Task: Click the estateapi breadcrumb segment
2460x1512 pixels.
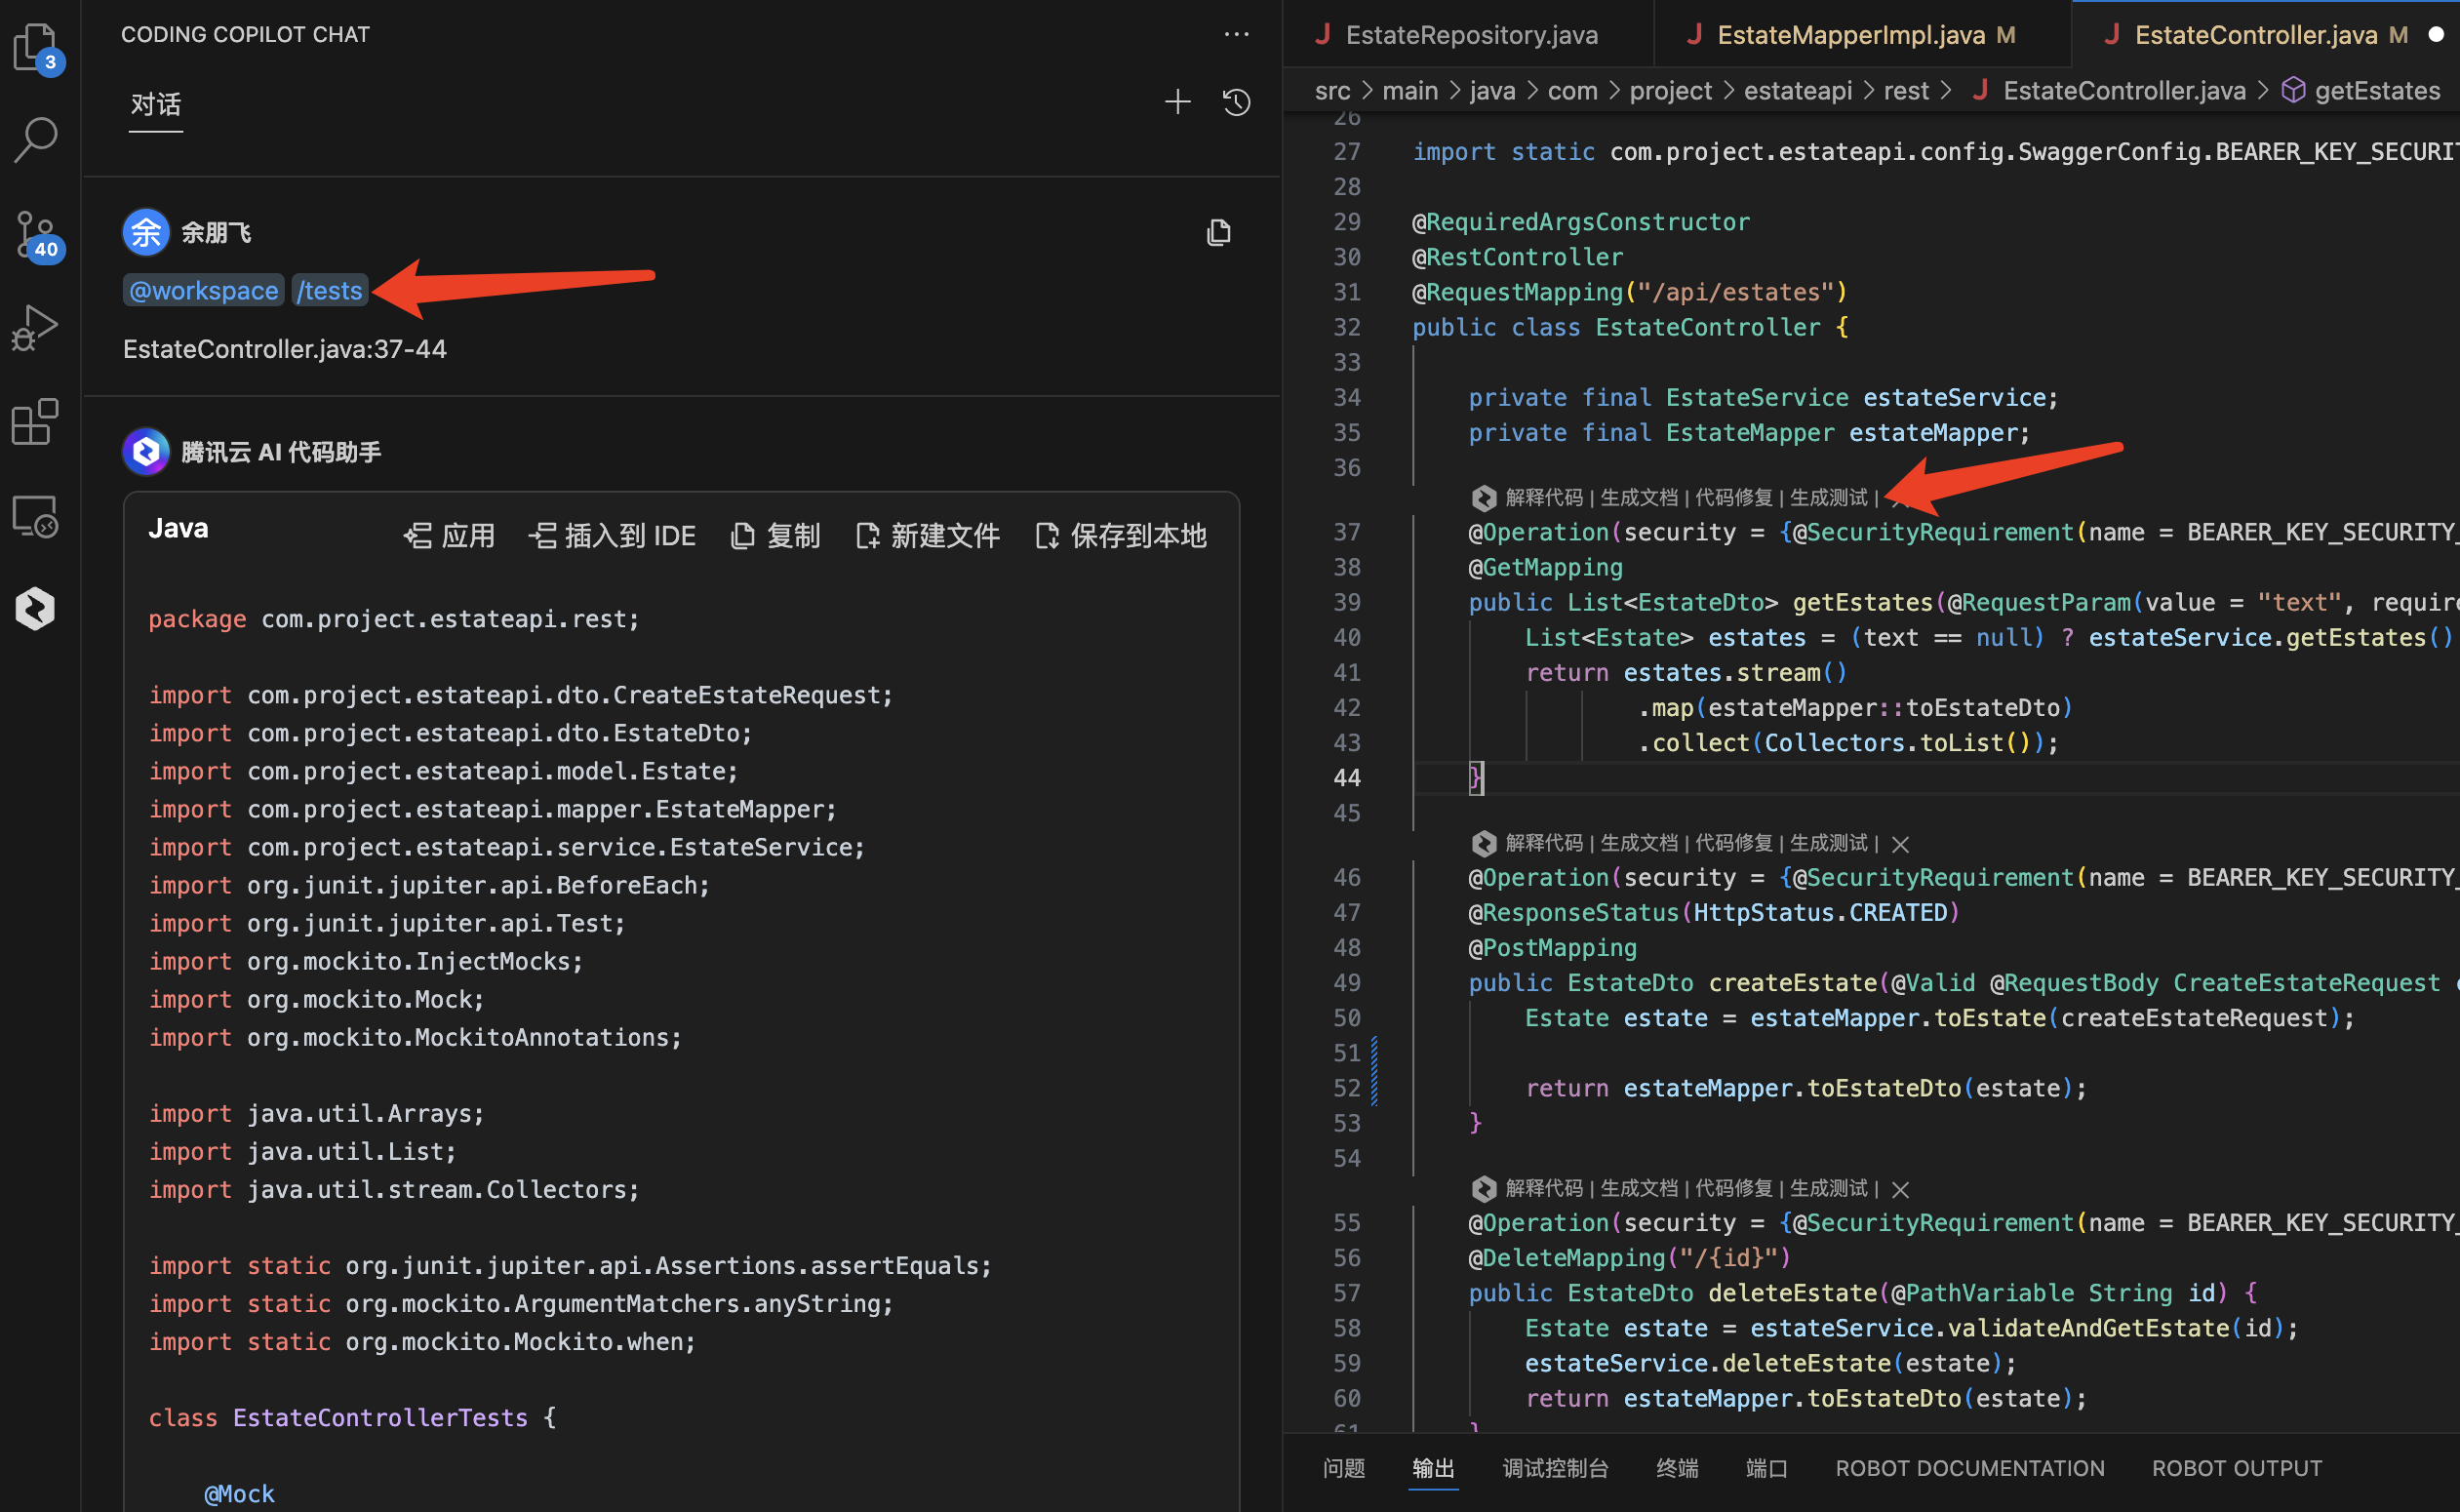Action: (x=1797, y=91)
